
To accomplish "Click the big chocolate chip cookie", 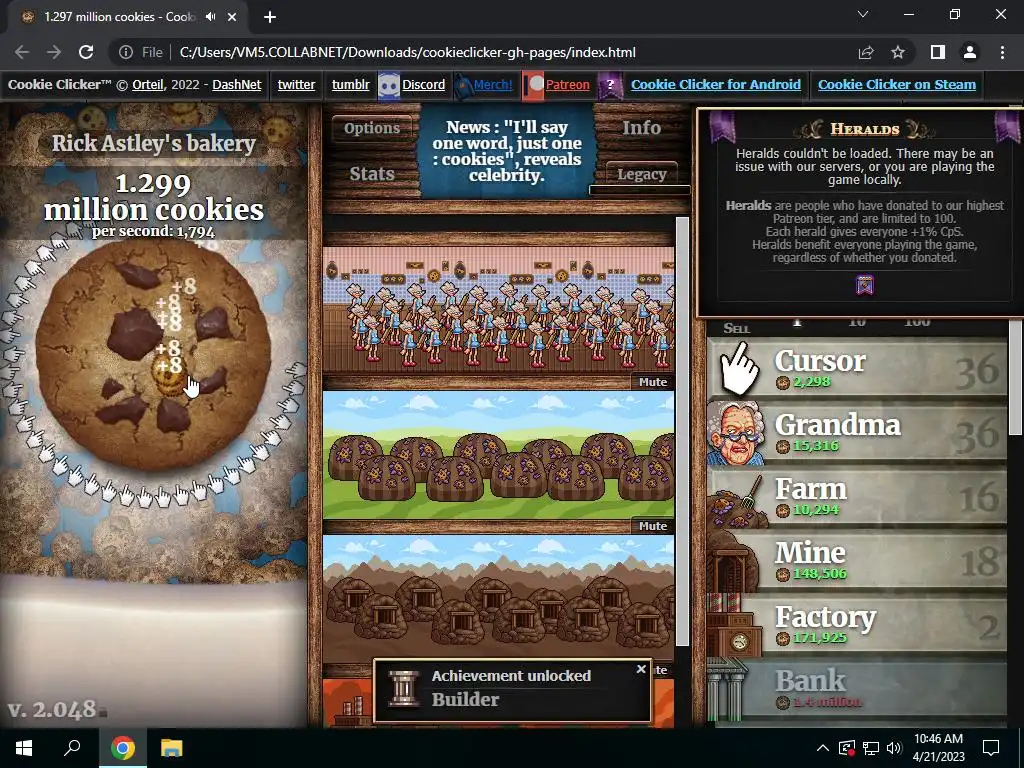I will (153, 356).
